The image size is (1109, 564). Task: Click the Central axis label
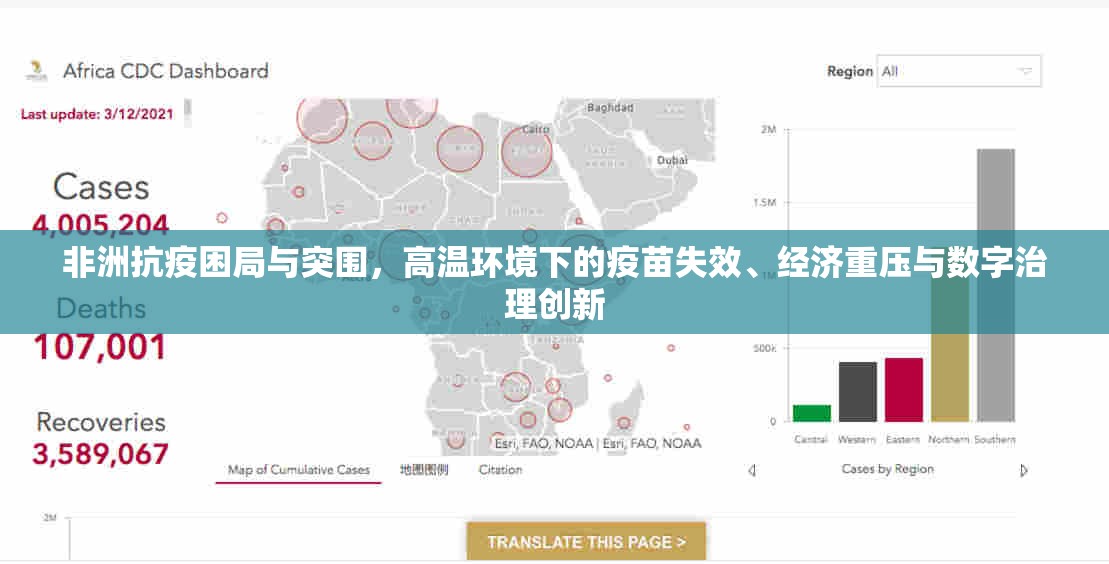click(x=811, y=439)
